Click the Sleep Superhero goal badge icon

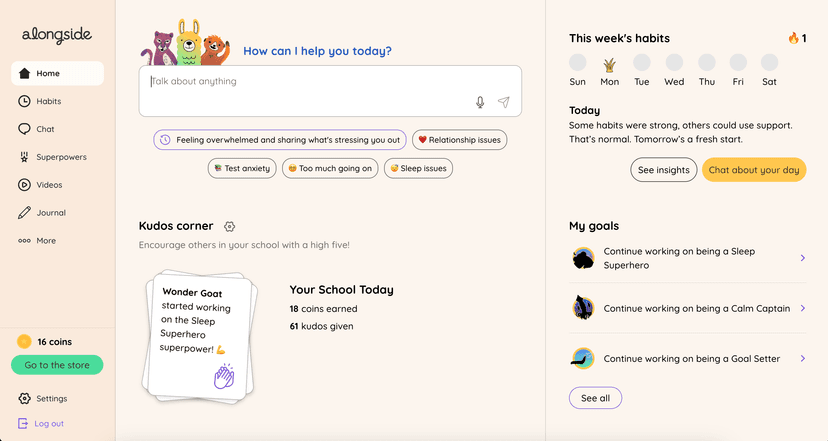click(583, 258)
